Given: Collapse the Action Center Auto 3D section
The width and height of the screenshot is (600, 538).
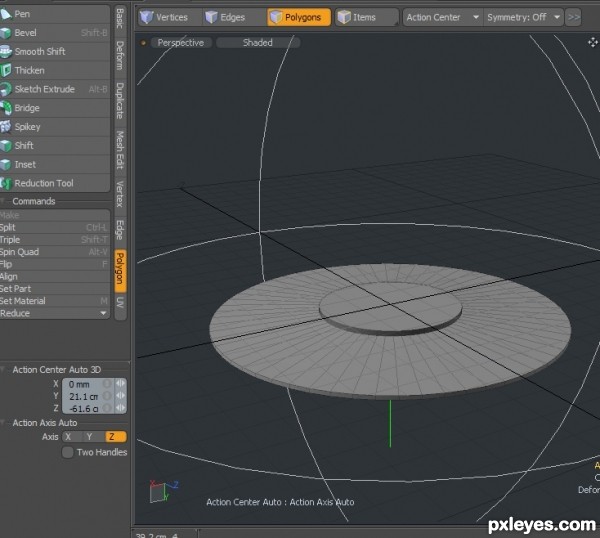Looking at the screenshot, I should (x=3, y=370).
